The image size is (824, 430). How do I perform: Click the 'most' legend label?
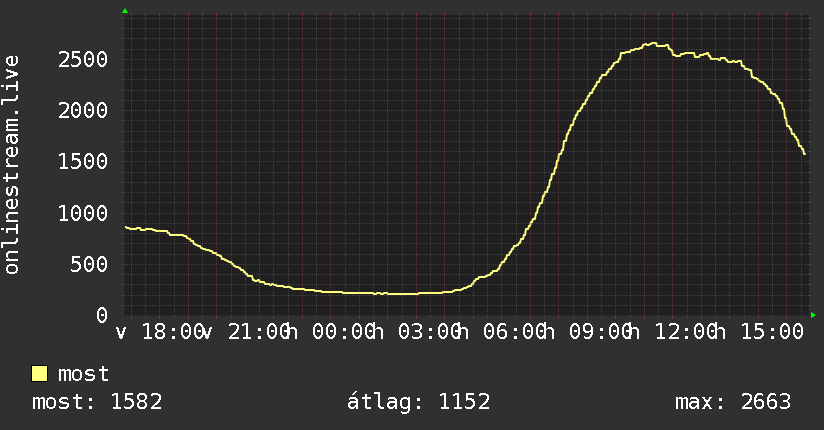click(x=83, y=374)
